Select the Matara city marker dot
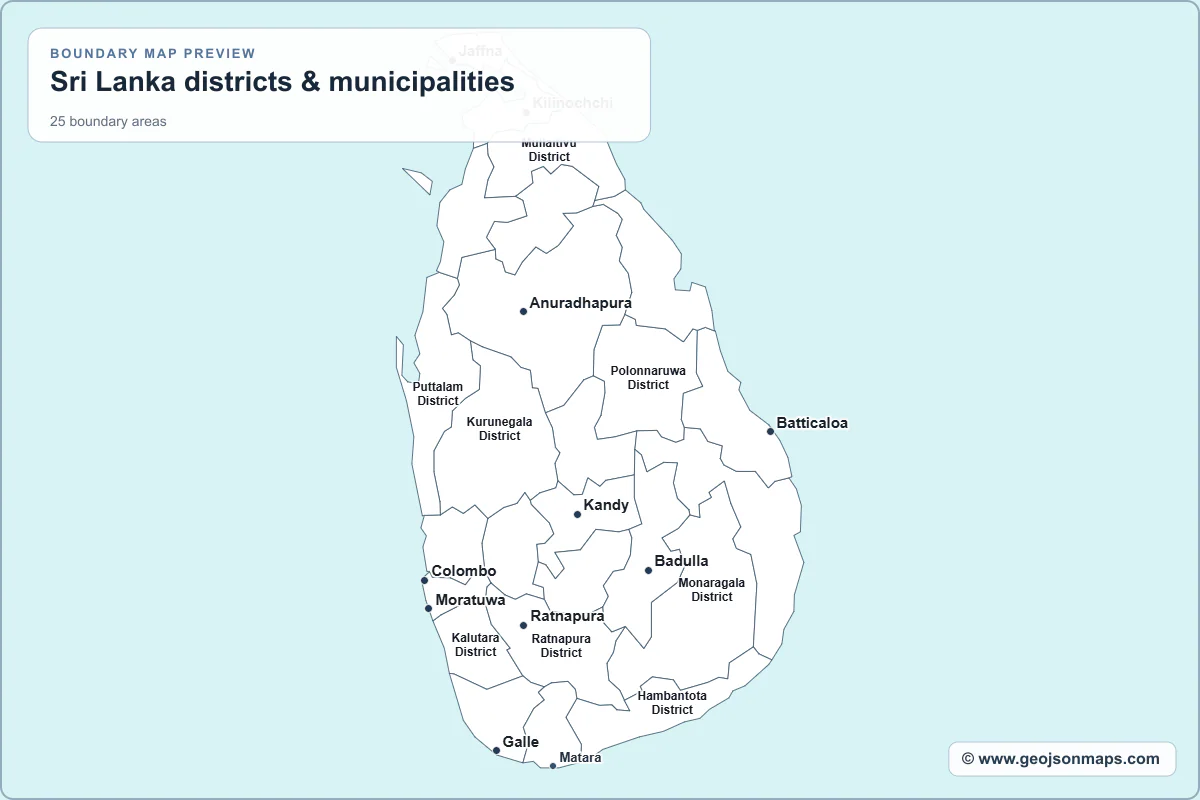Viewport: 1200px width, 800px height. click(553, 766)
